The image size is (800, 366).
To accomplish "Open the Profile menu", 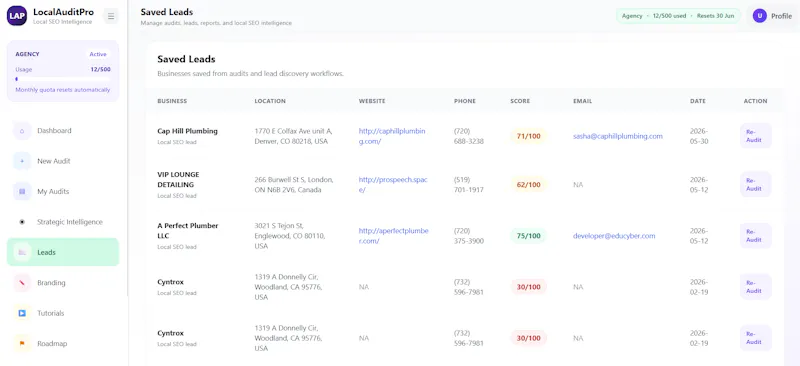I will tap(772, 16).
